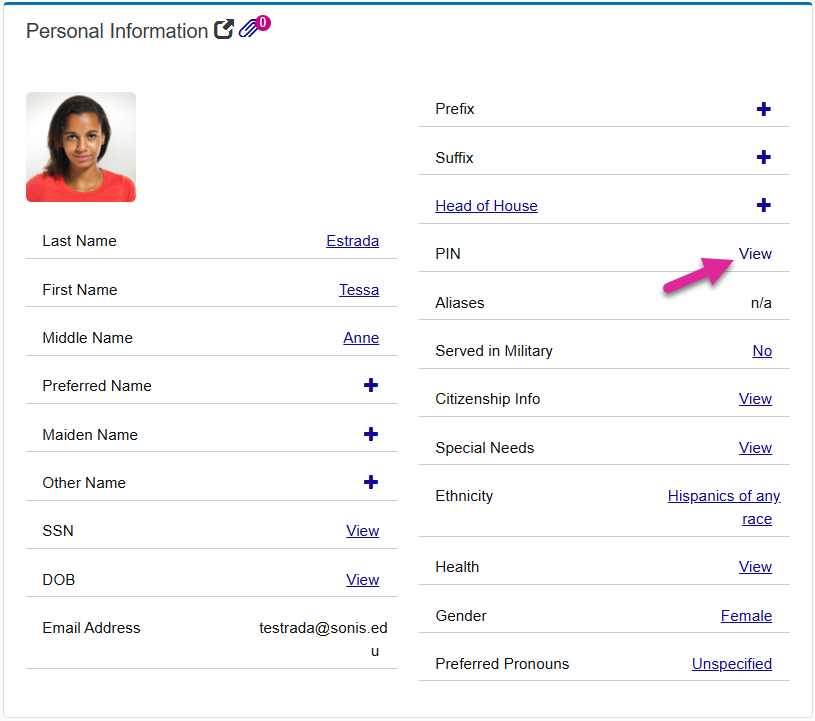
Task: Edit last name Estrada link
Action: pyautogui.click(x=352, y=241)
